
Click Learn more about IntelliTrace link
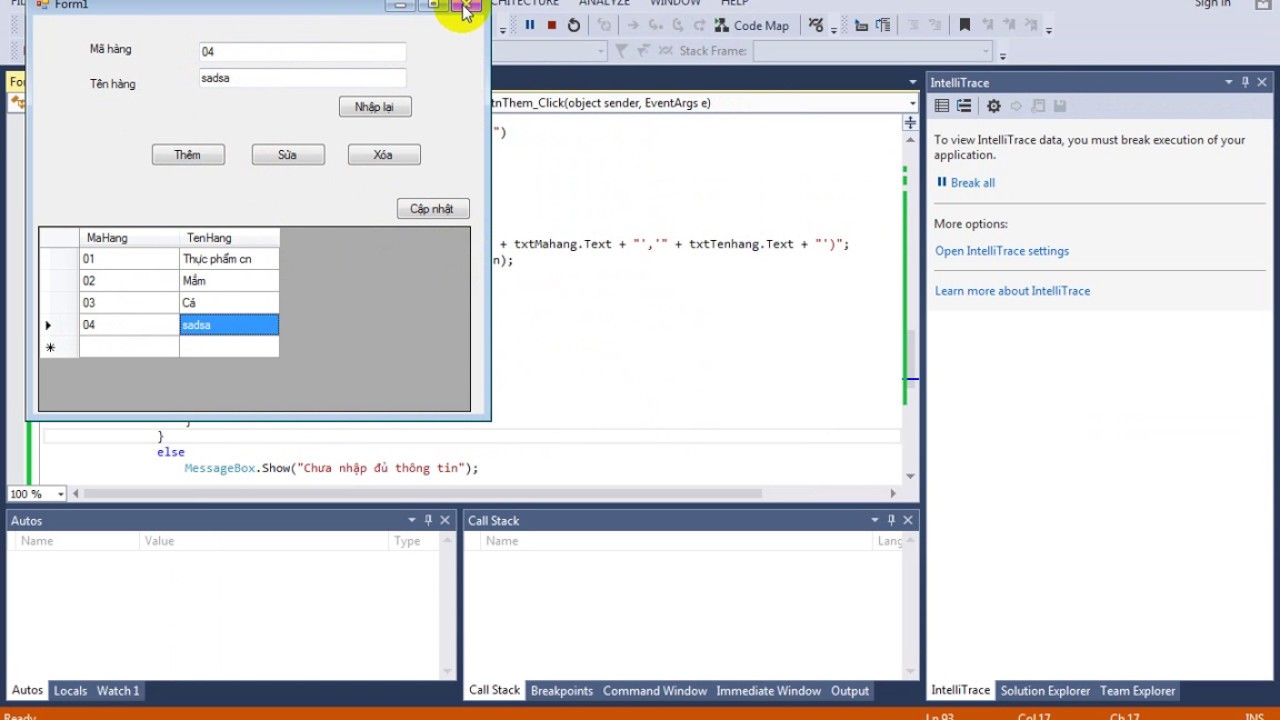click(1012, 291)
